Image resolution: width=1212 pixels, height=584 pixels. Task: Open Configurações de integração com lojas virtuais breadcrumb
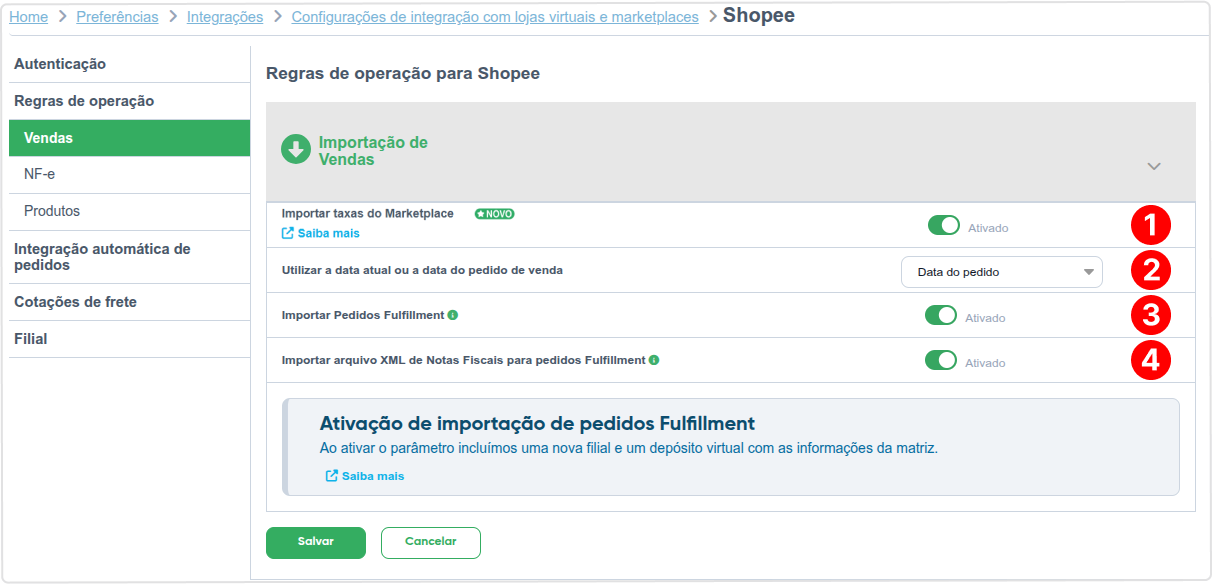495,17
